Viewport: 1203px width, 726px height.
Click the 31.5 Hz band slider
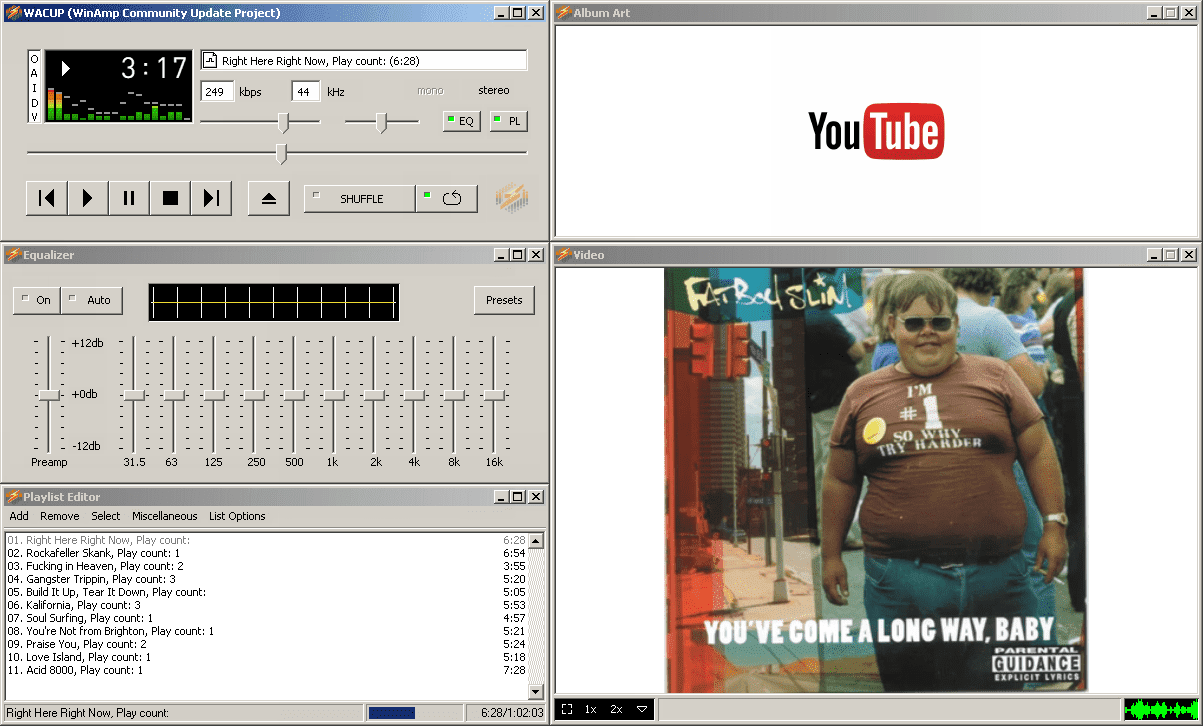[x=134, y=395]
